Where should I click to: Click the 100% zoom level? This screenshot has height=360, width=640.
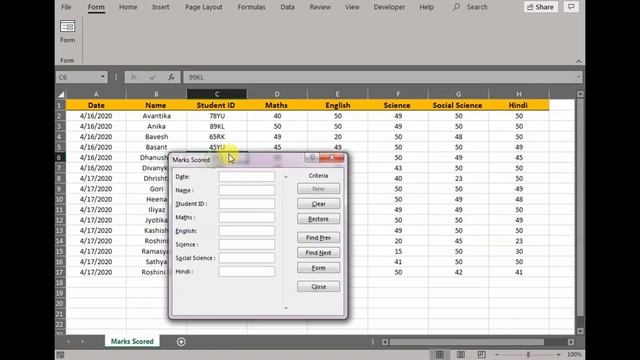point(574,355)
